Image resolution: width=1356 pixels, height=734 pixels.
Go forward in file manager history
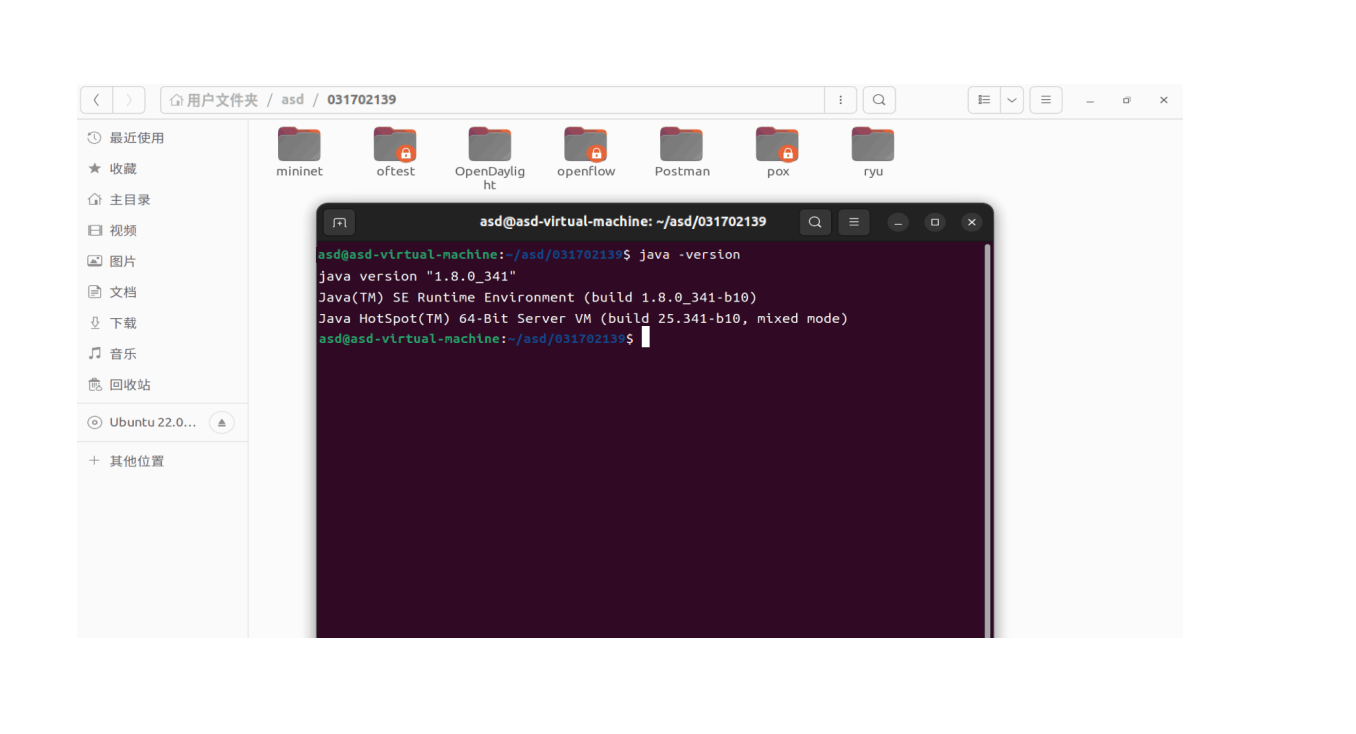pyautogui.click(x=129, y=100)
